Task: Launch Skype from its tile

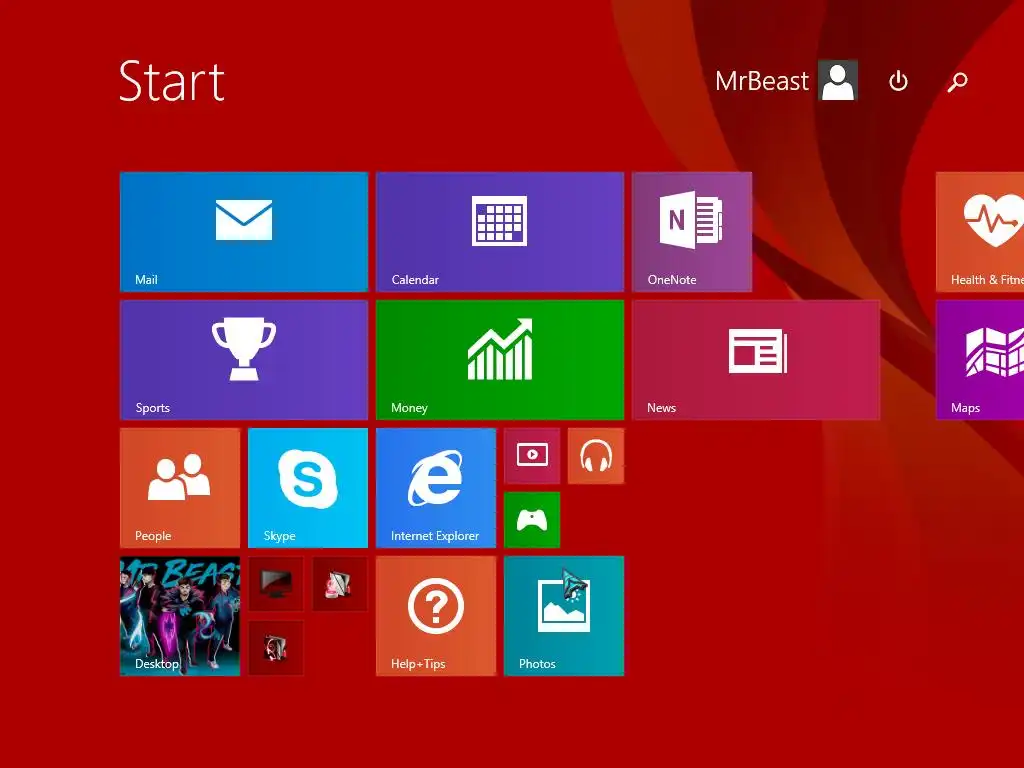Action: pyautogui.click(x=308, y=488)
